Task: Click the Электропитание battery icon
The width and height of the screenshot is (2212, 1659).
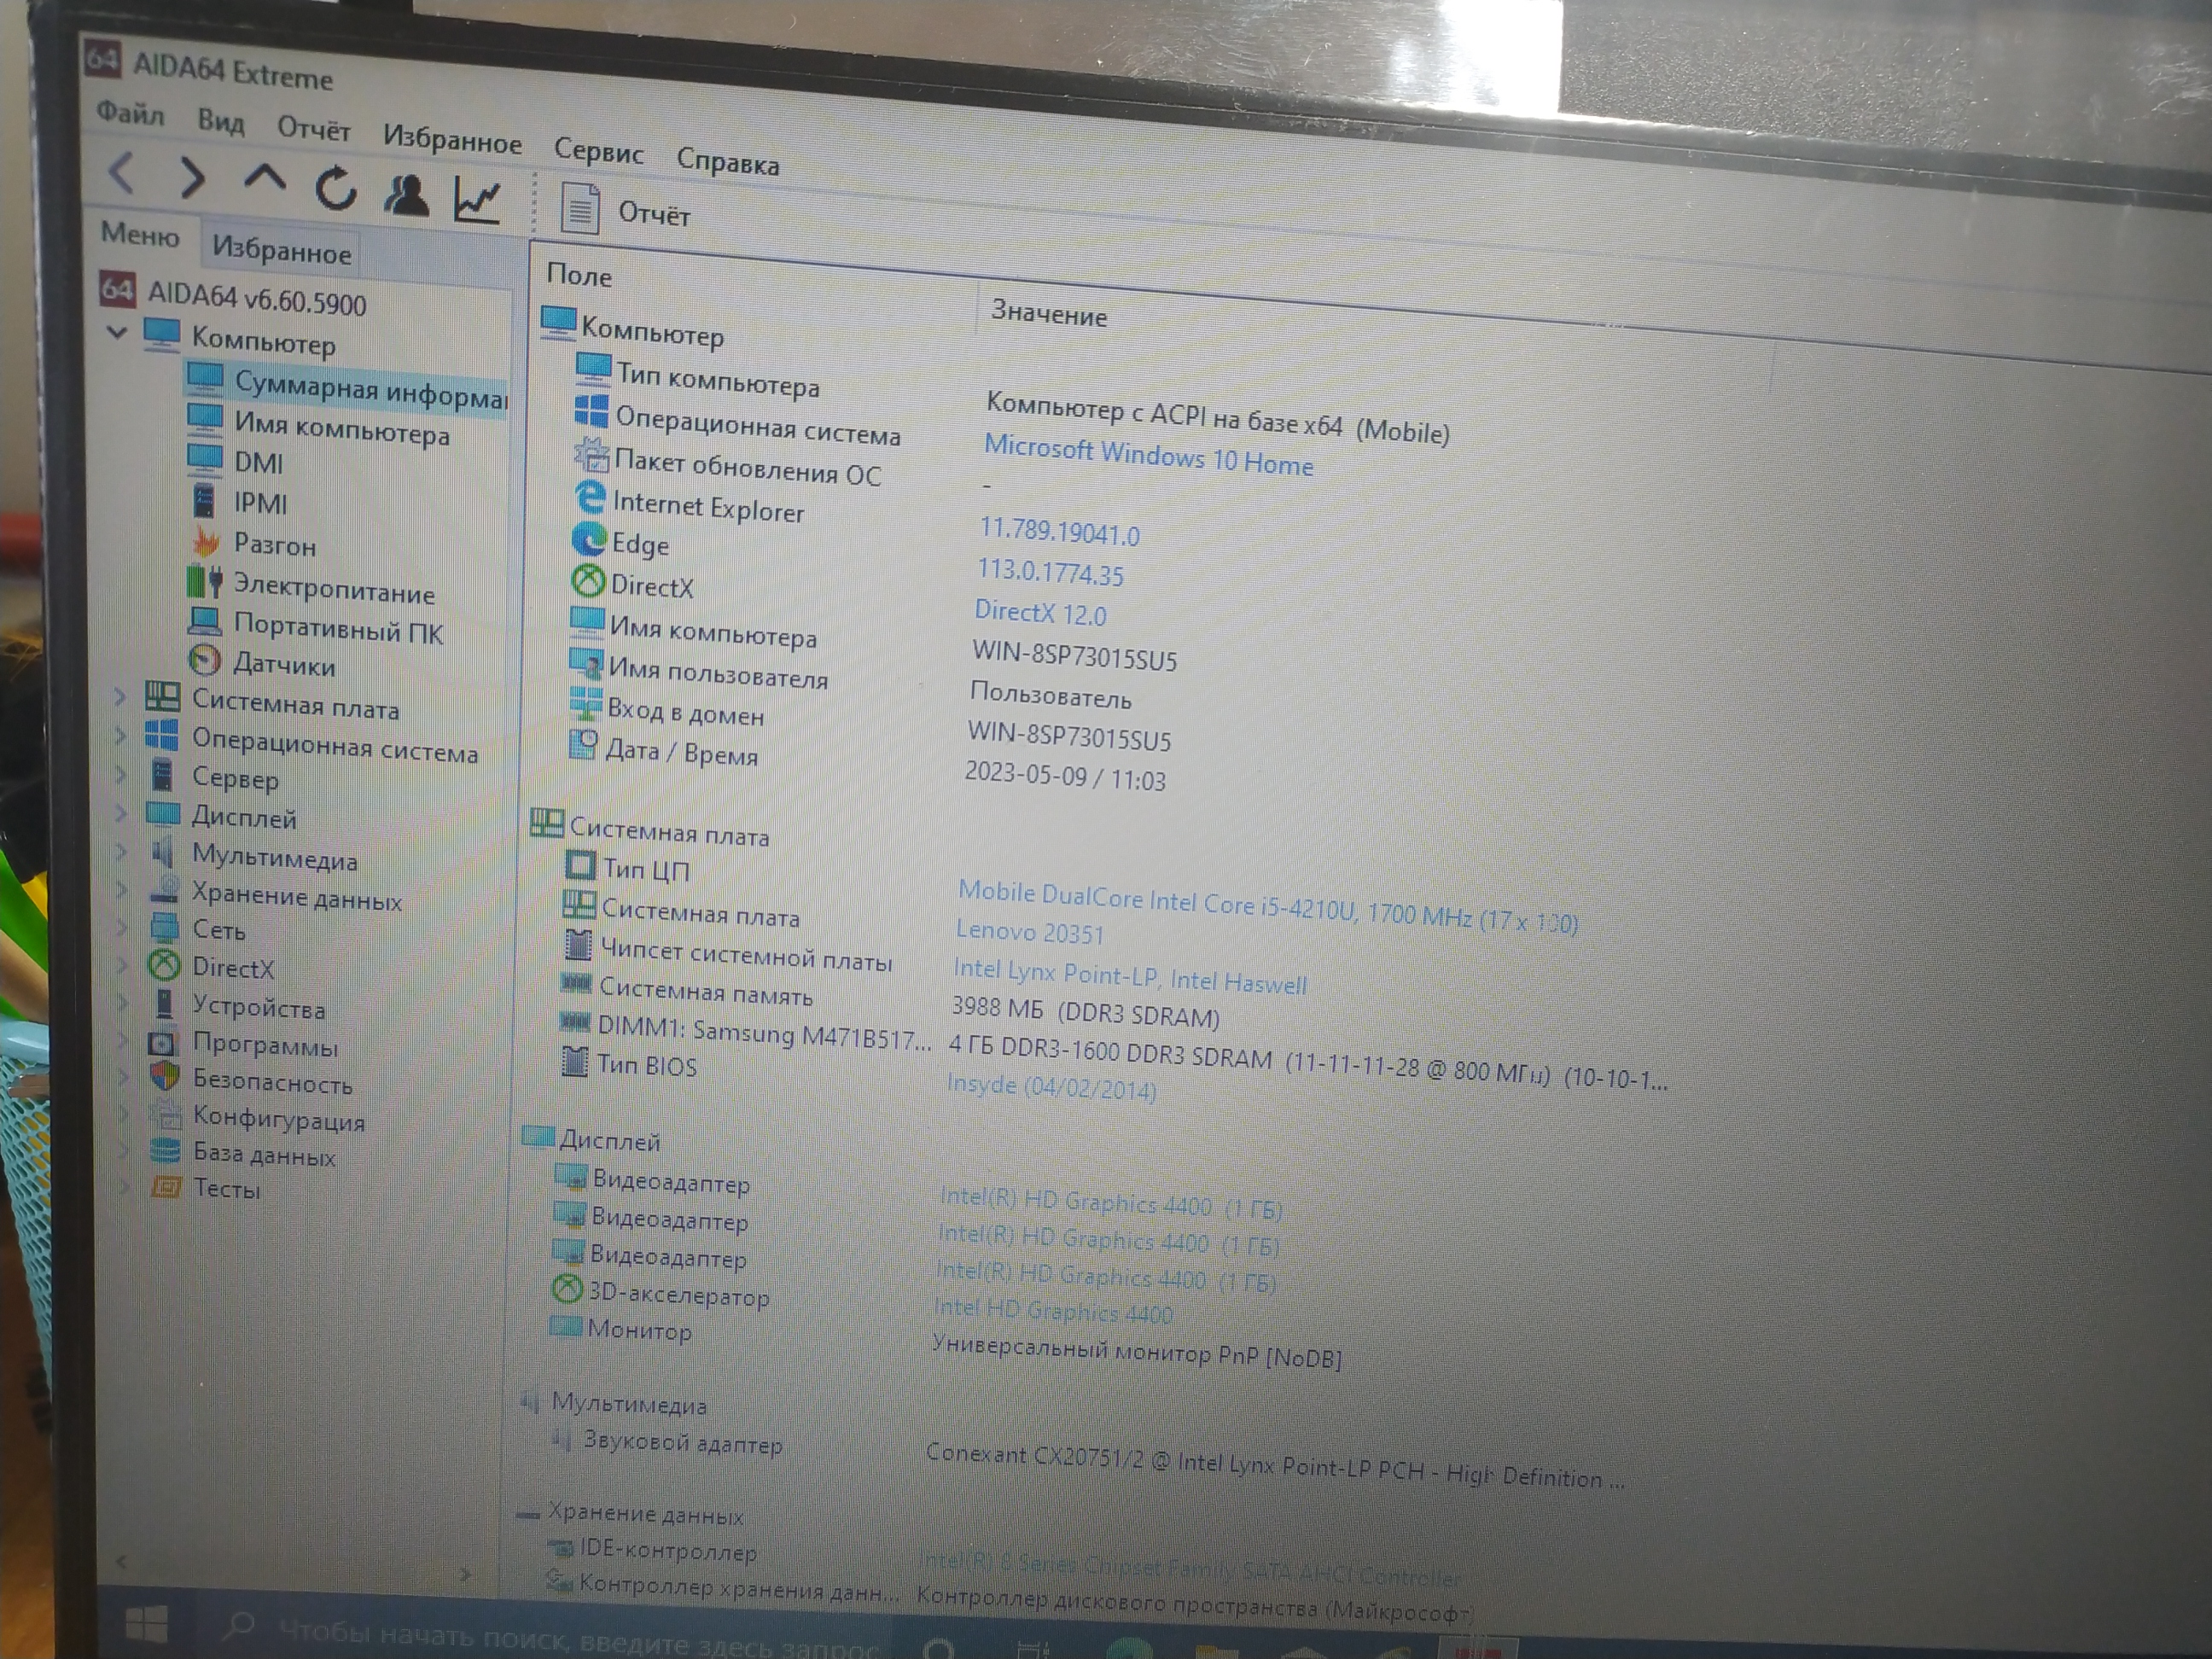Action: coord(205,581)
